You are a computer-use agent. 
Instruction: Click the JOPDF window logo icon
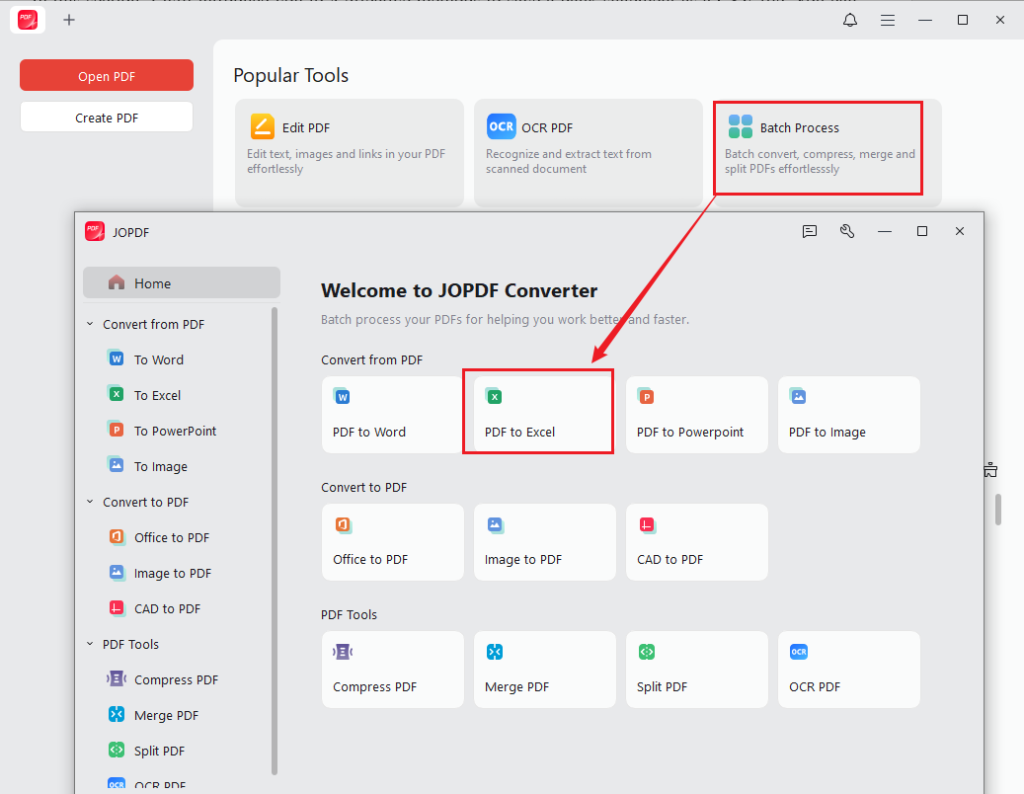click(x=95, y=231)
